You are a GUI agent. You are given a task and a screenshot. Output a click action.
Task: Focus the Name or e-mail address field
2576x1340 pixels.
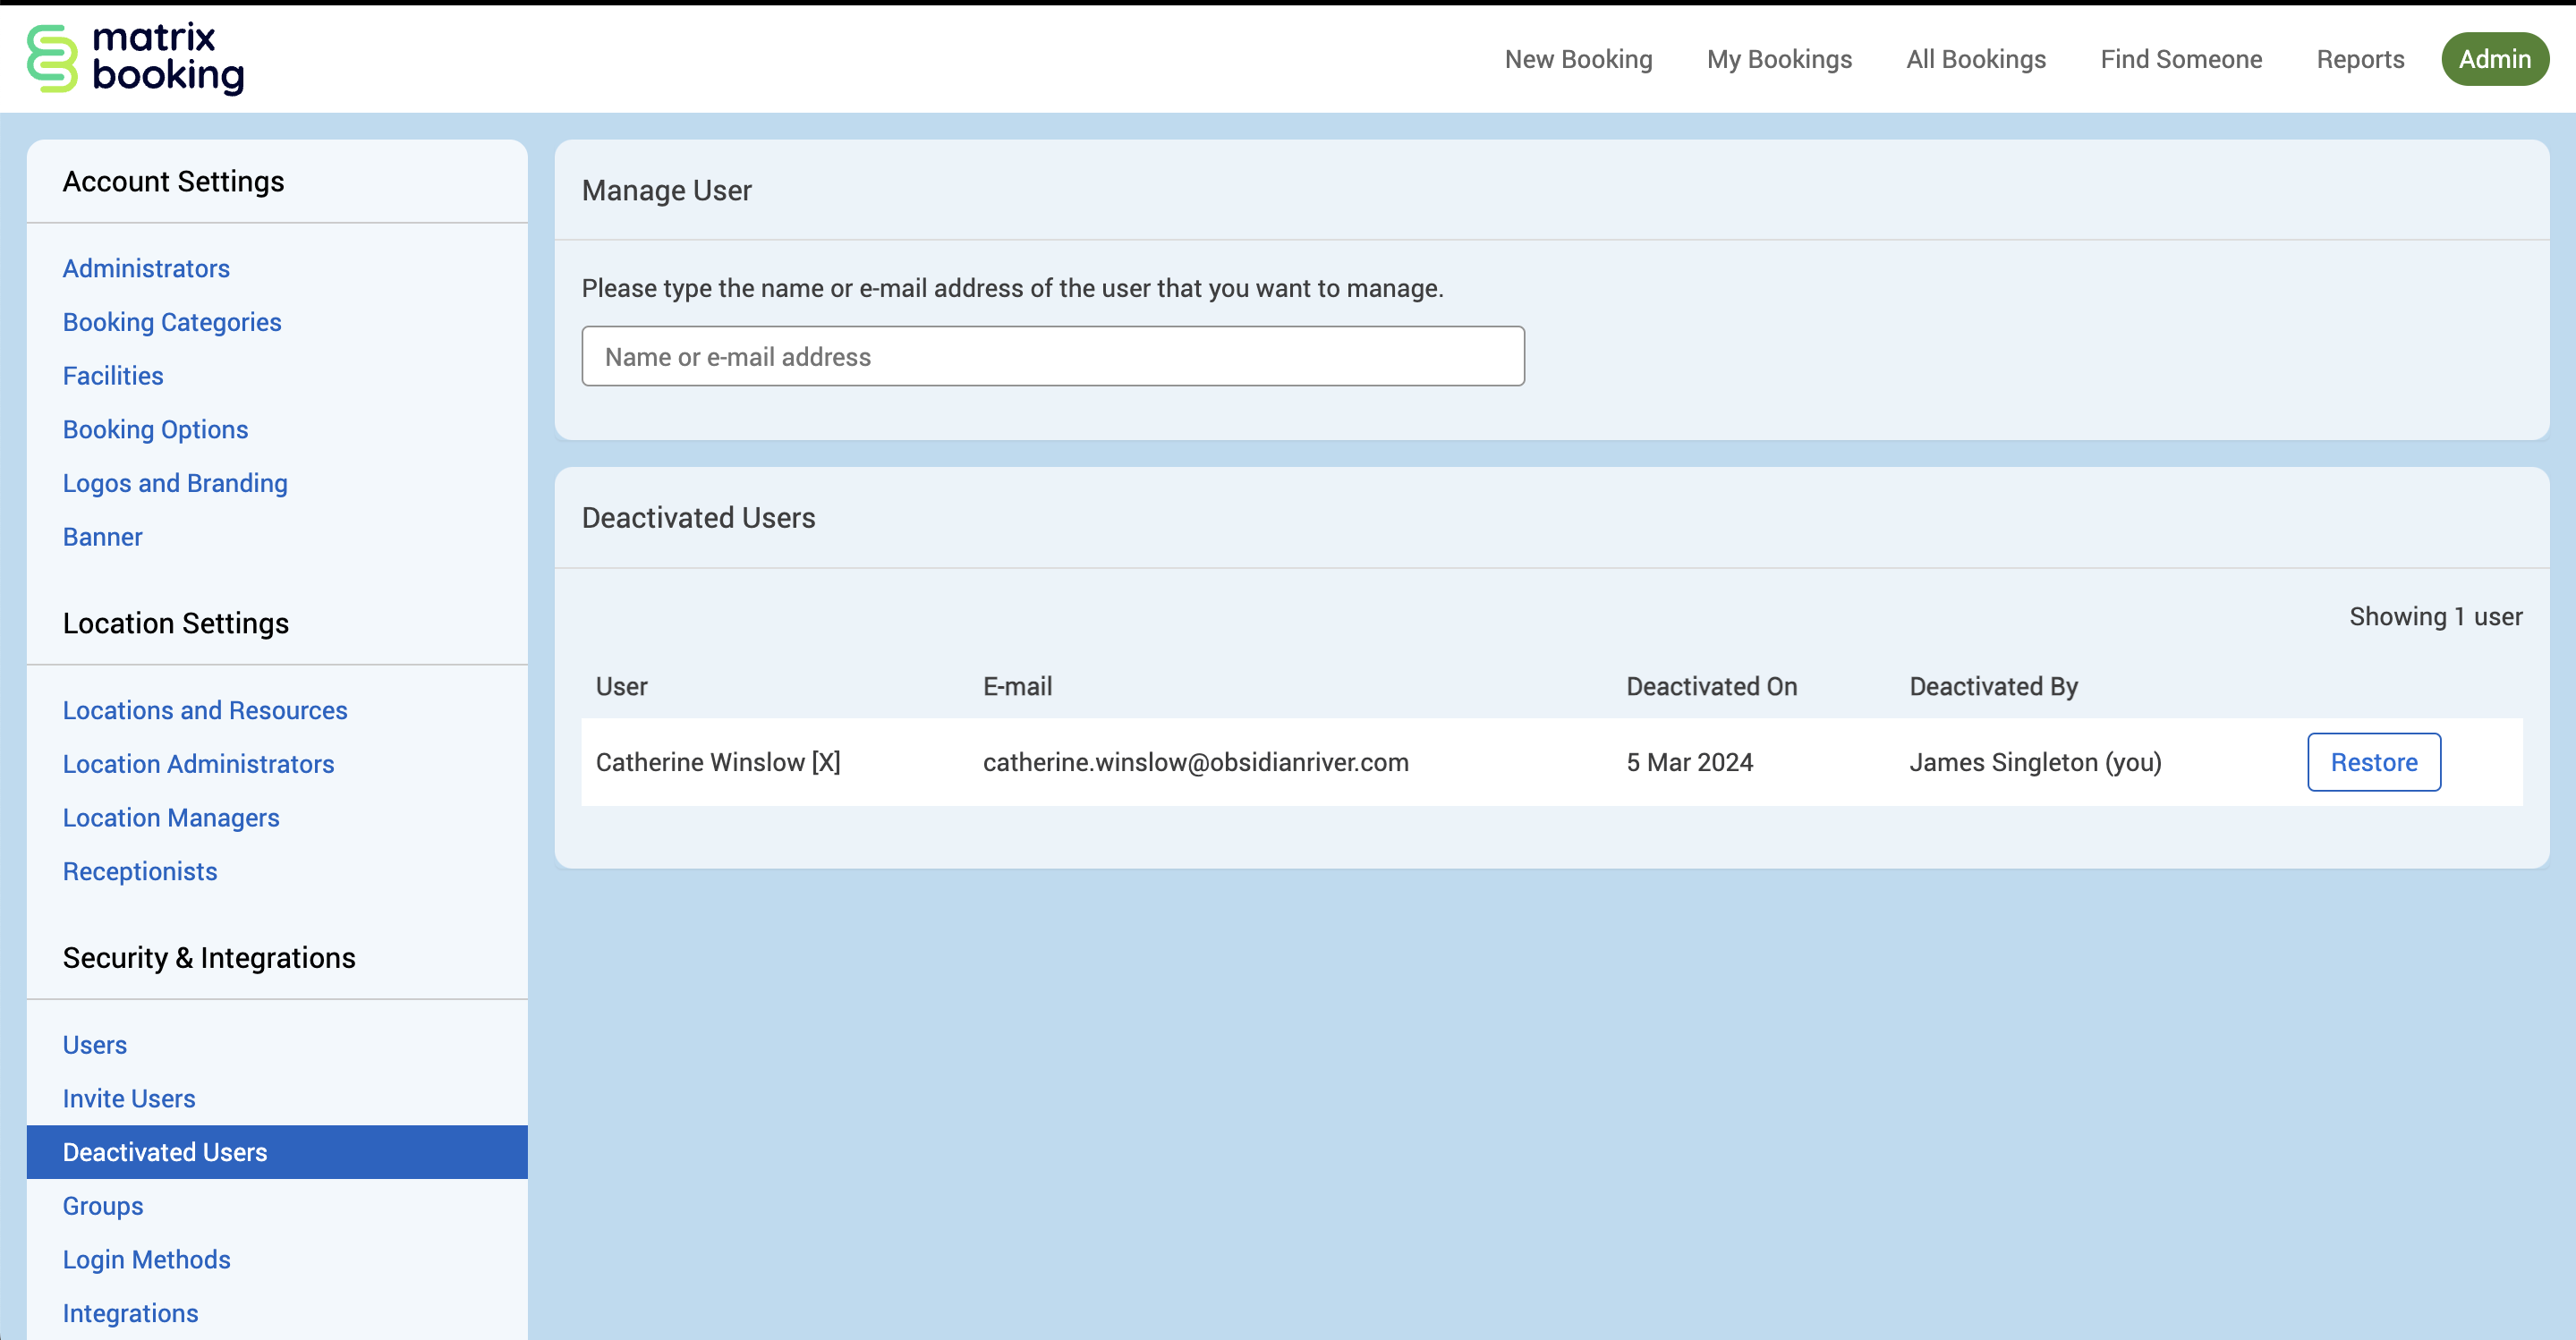(x=1053, y=356)
